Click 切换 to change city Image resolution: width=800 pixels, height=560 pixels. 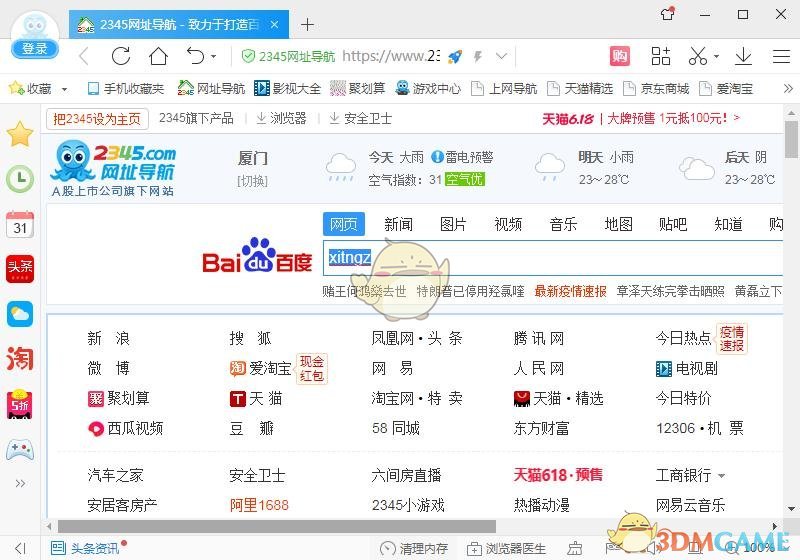253,181
